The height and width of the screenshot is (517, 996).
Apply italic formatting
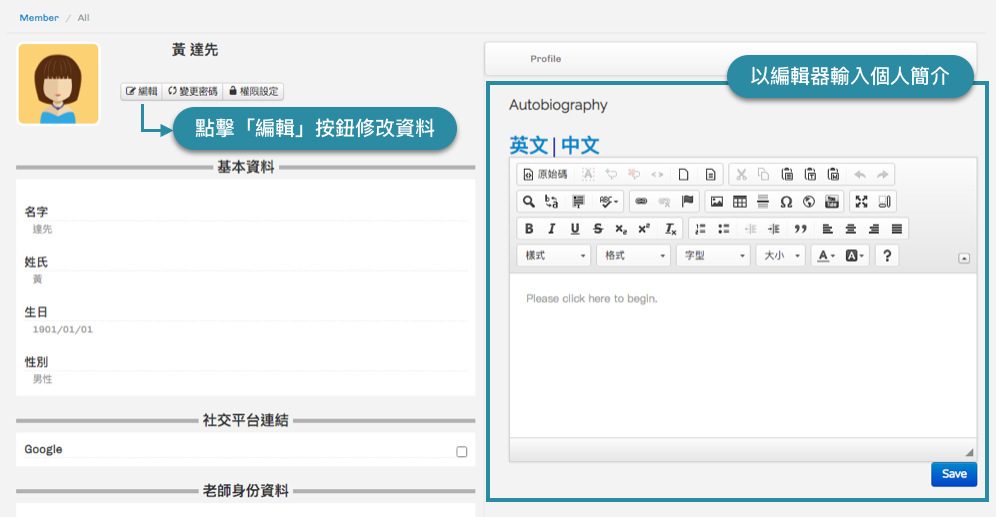pos(551,229)
